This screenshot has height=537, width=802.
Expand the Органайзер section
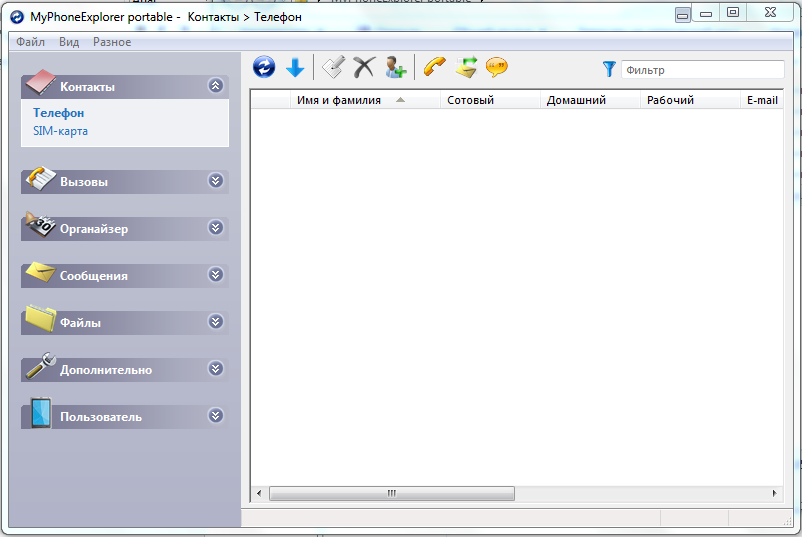click(x=215, y=228)
